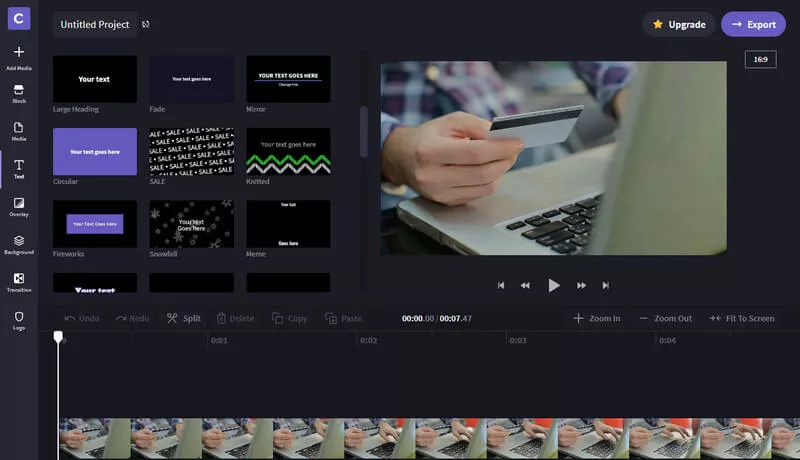Click Delete in the timeline toolbar
This screenshot has width=800, height=460.
click(x=235, y=318)
